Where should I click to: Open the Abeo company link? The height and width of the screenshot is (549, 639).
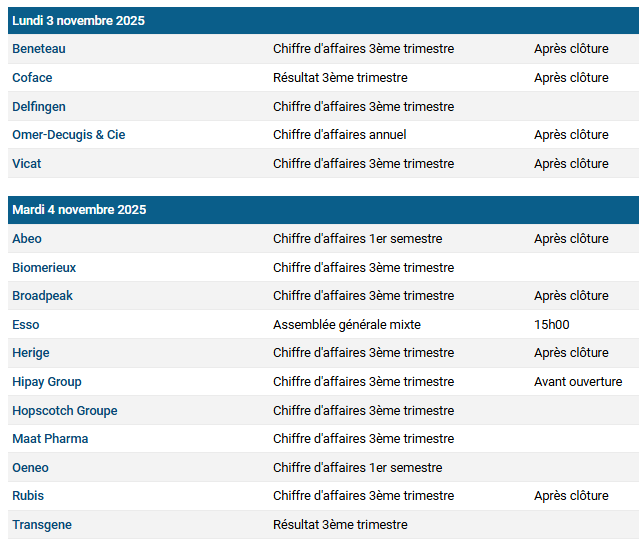[27, 238]
